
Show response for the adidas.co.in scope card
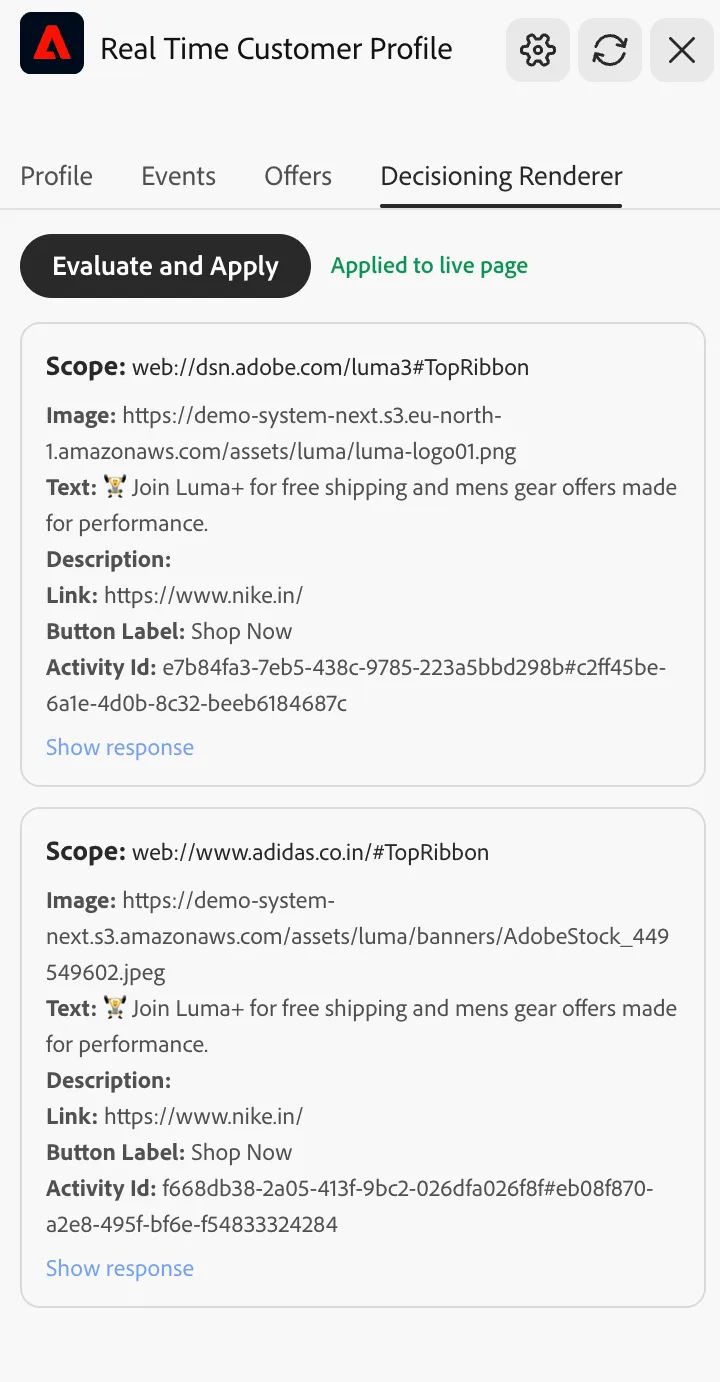[x=120, y=1268]
